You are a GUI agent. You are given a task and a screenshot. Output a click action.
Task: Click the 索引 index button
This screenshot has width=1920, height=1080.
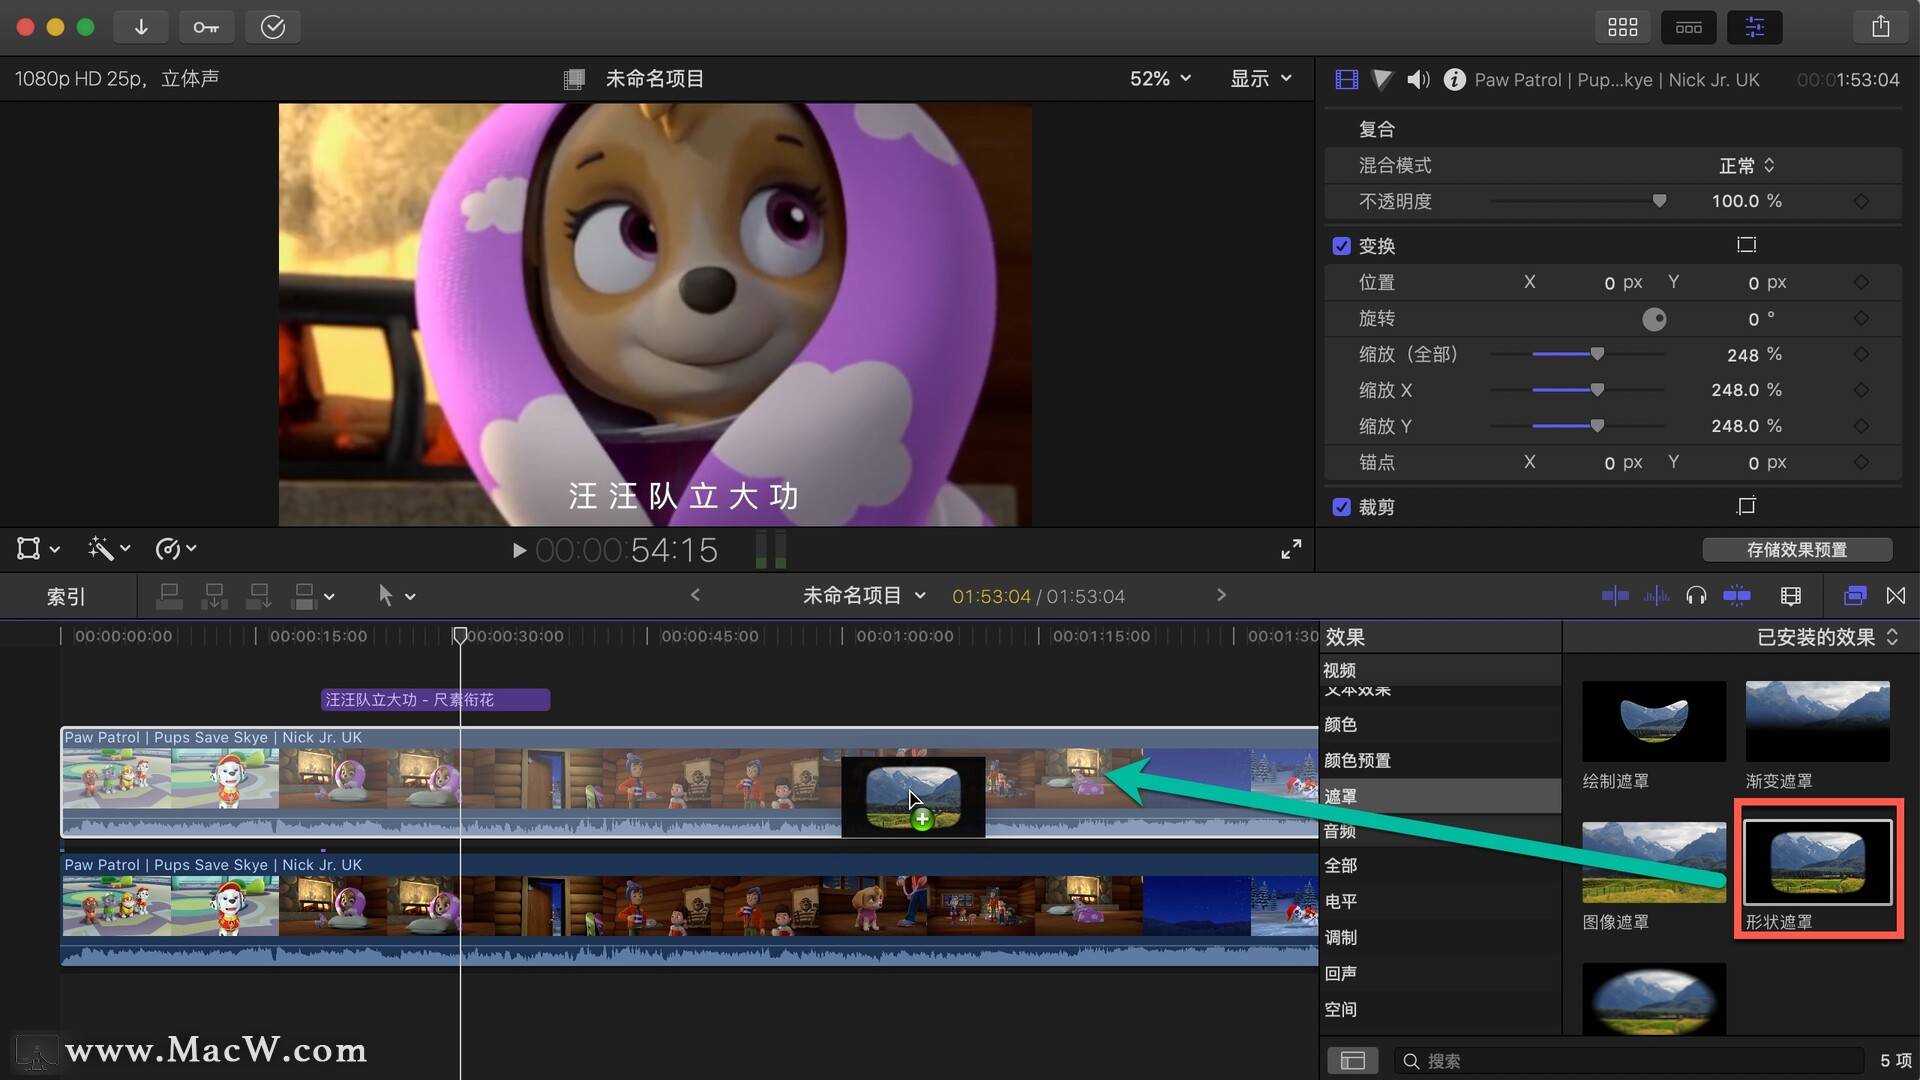coord(66,597)
